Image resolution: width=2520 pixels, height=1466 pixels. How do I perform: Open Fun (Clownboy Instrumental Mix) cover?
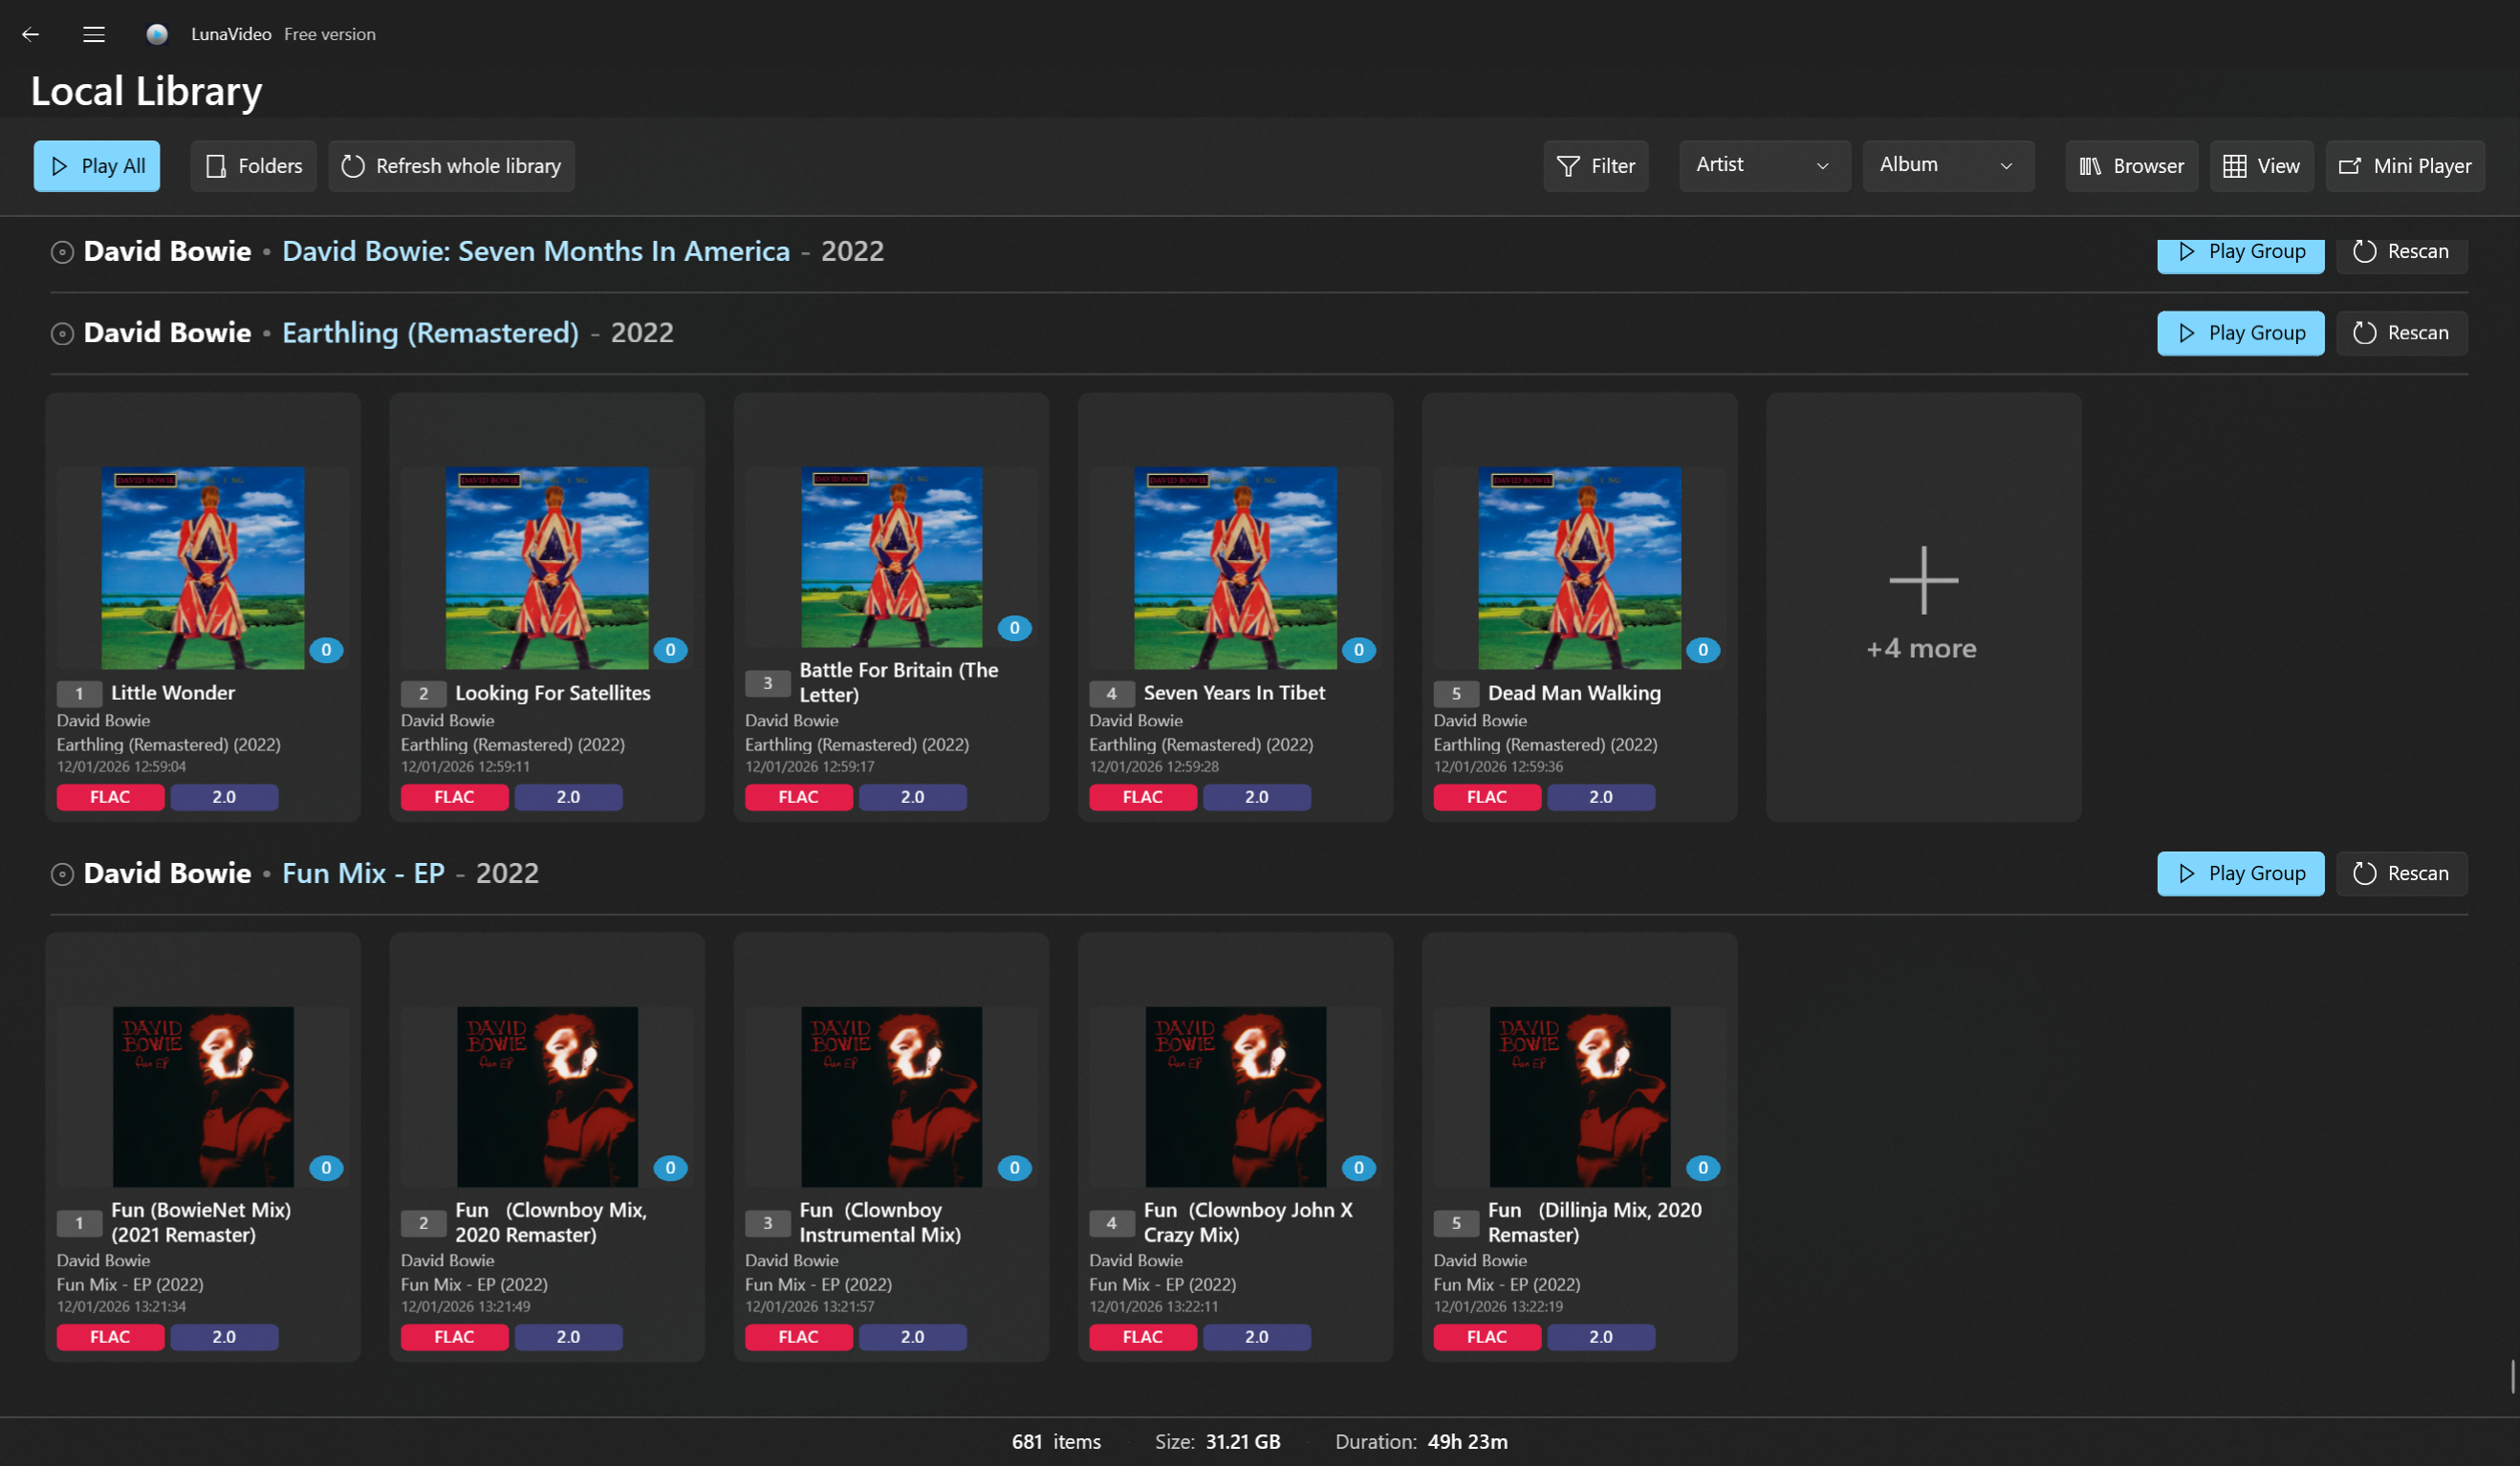point(892,1097)
